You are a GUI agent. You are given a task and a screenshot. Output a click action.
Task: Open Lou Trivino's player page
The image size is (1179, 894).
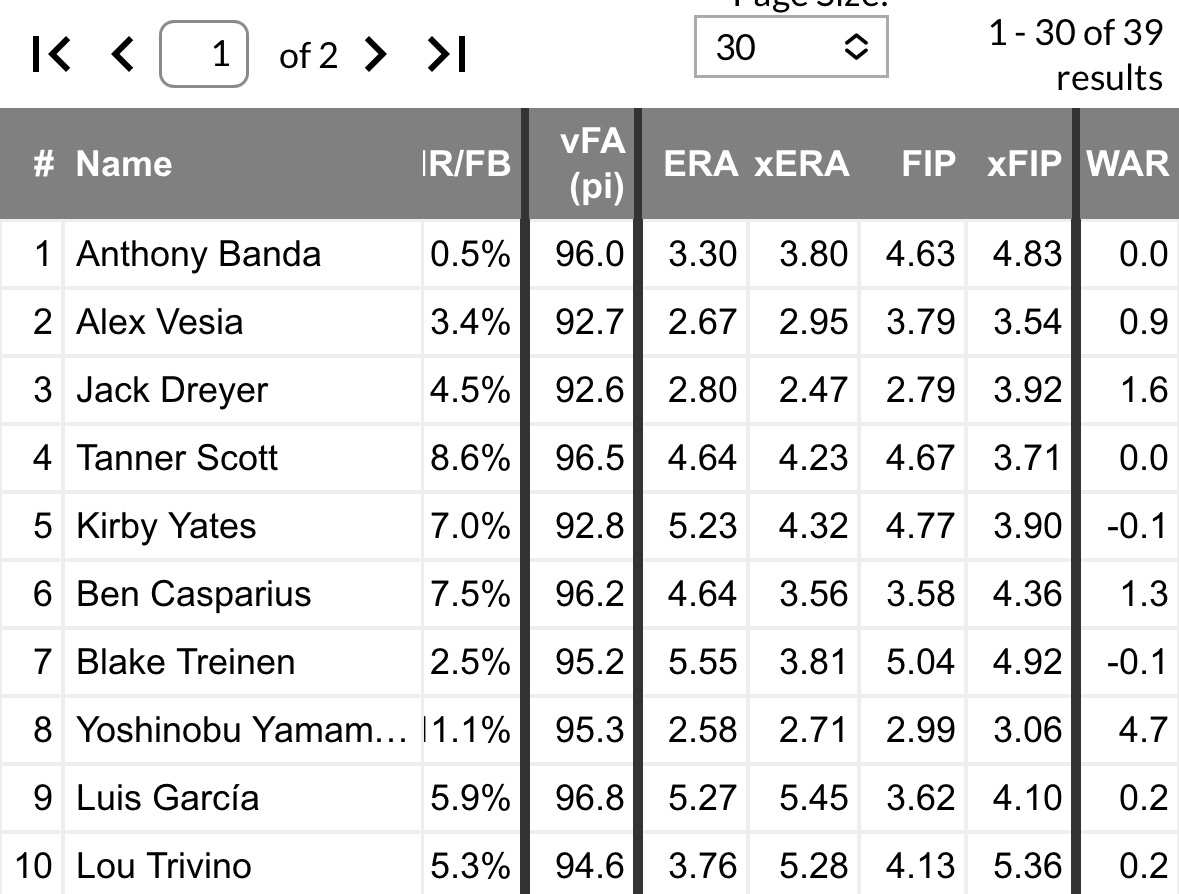163,866
